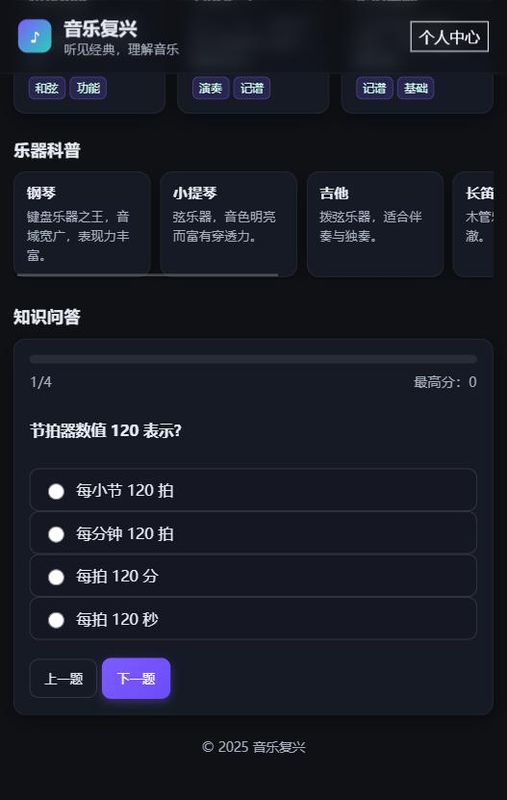Choose the 每拍 120 秒 radio option
This screenshot has height=800, width=507.
pos(253,619)
